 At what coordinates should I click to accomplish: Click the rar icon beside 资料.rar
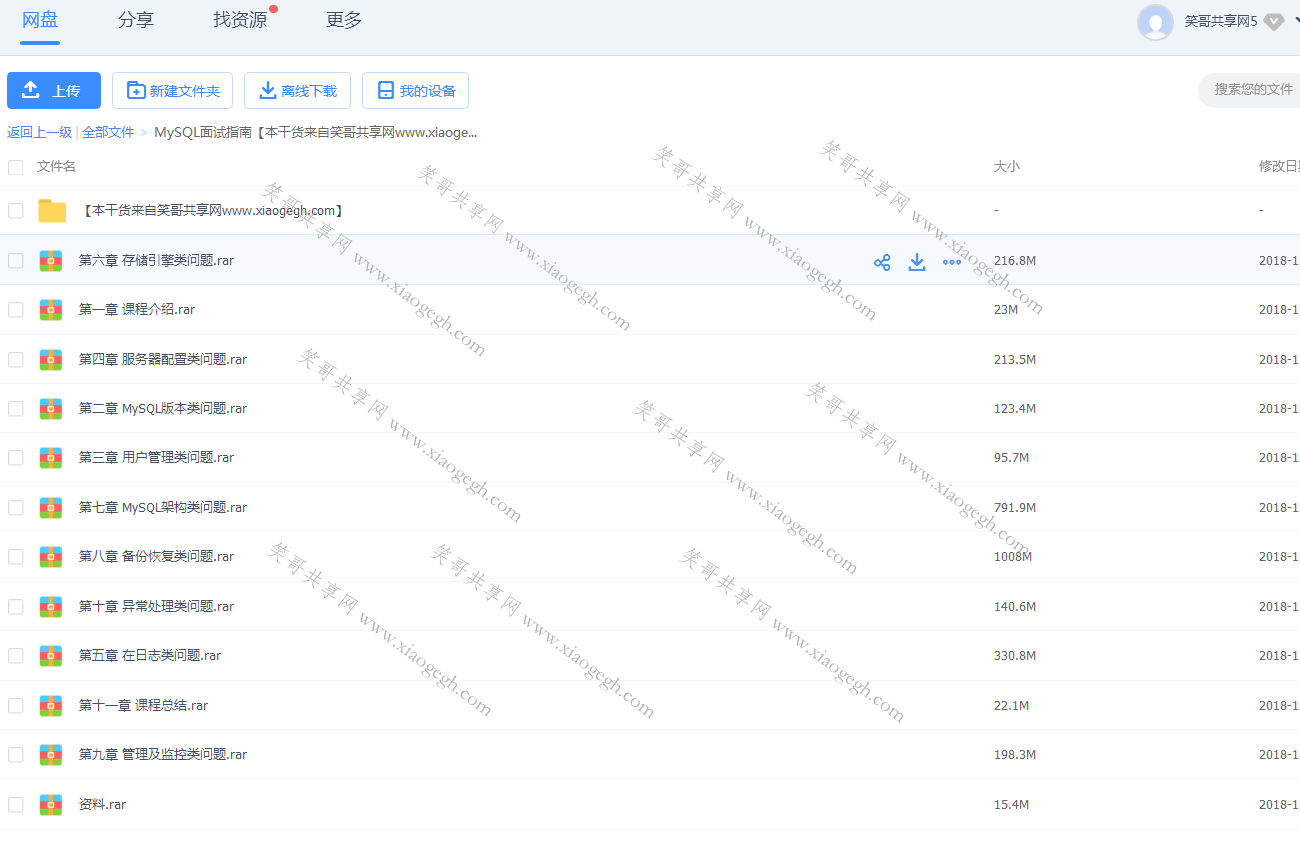coord(51,804)
